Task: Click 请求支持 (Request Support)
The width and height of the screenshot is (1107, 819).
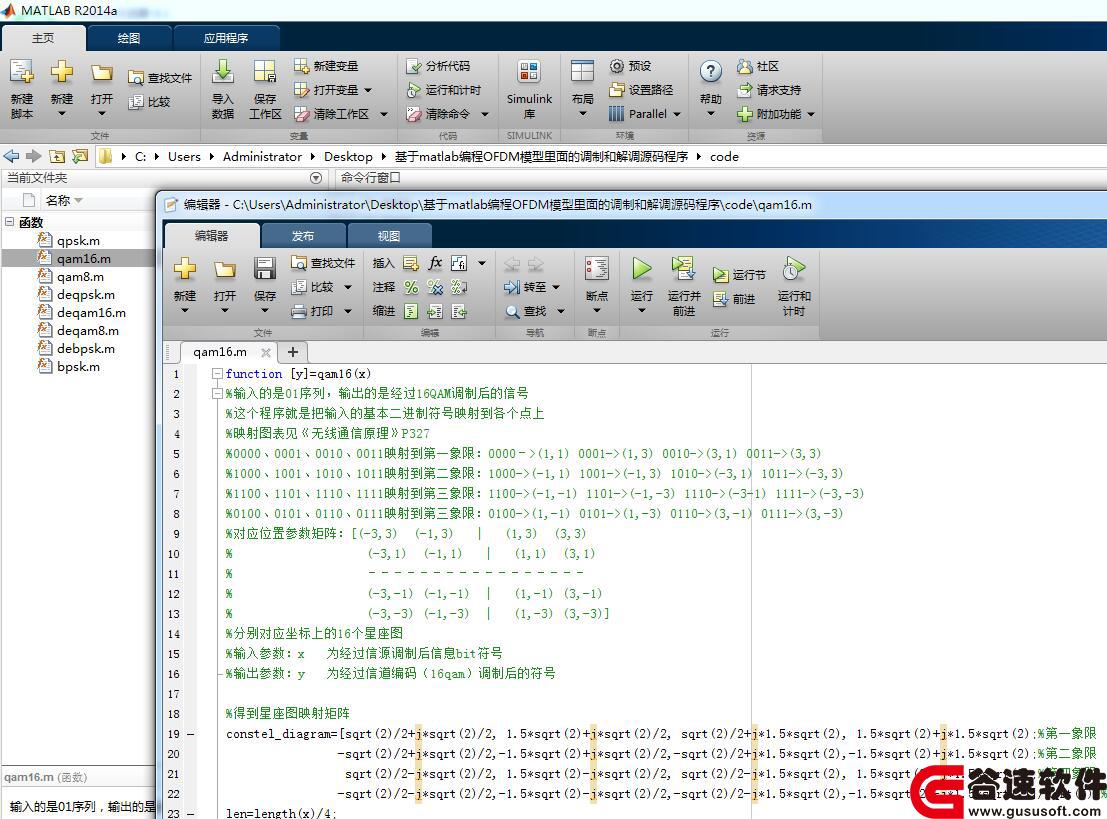Action: point(769,90)
